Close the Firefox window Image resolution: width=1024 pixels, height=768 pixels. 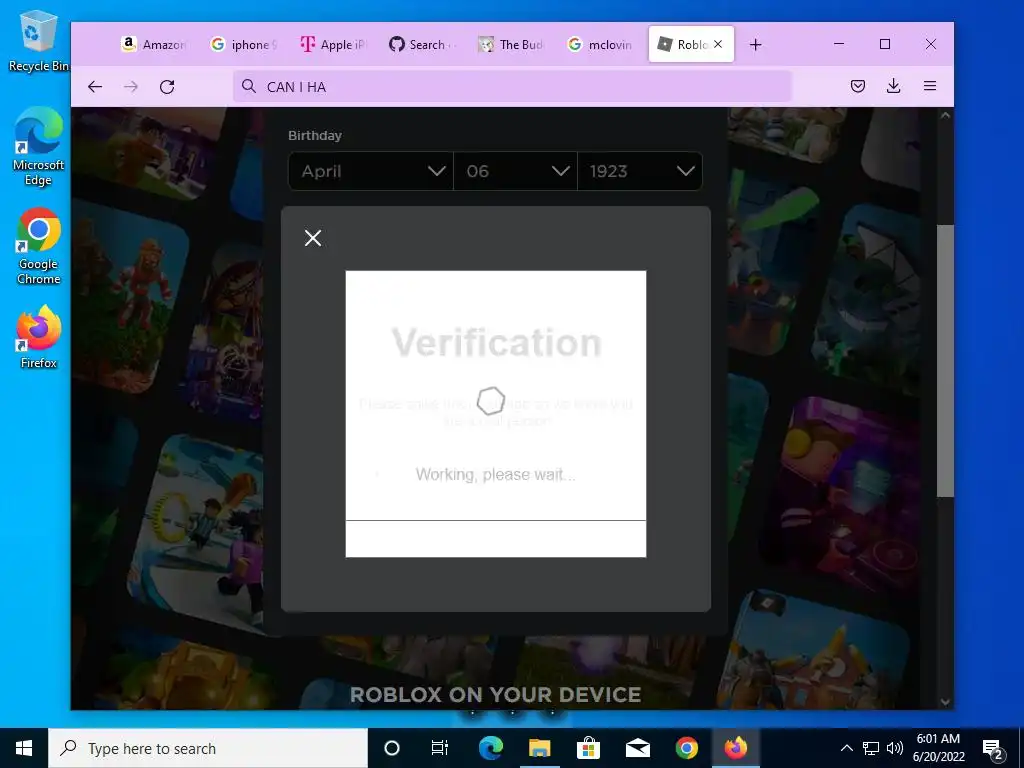tap(931, 44)
